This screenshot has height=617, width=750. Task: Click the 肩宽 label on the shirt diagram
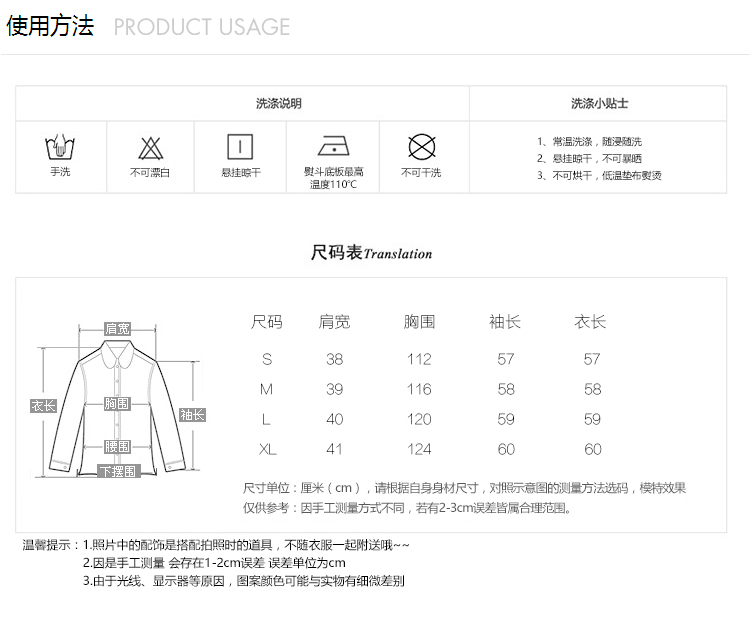[117, 329]
